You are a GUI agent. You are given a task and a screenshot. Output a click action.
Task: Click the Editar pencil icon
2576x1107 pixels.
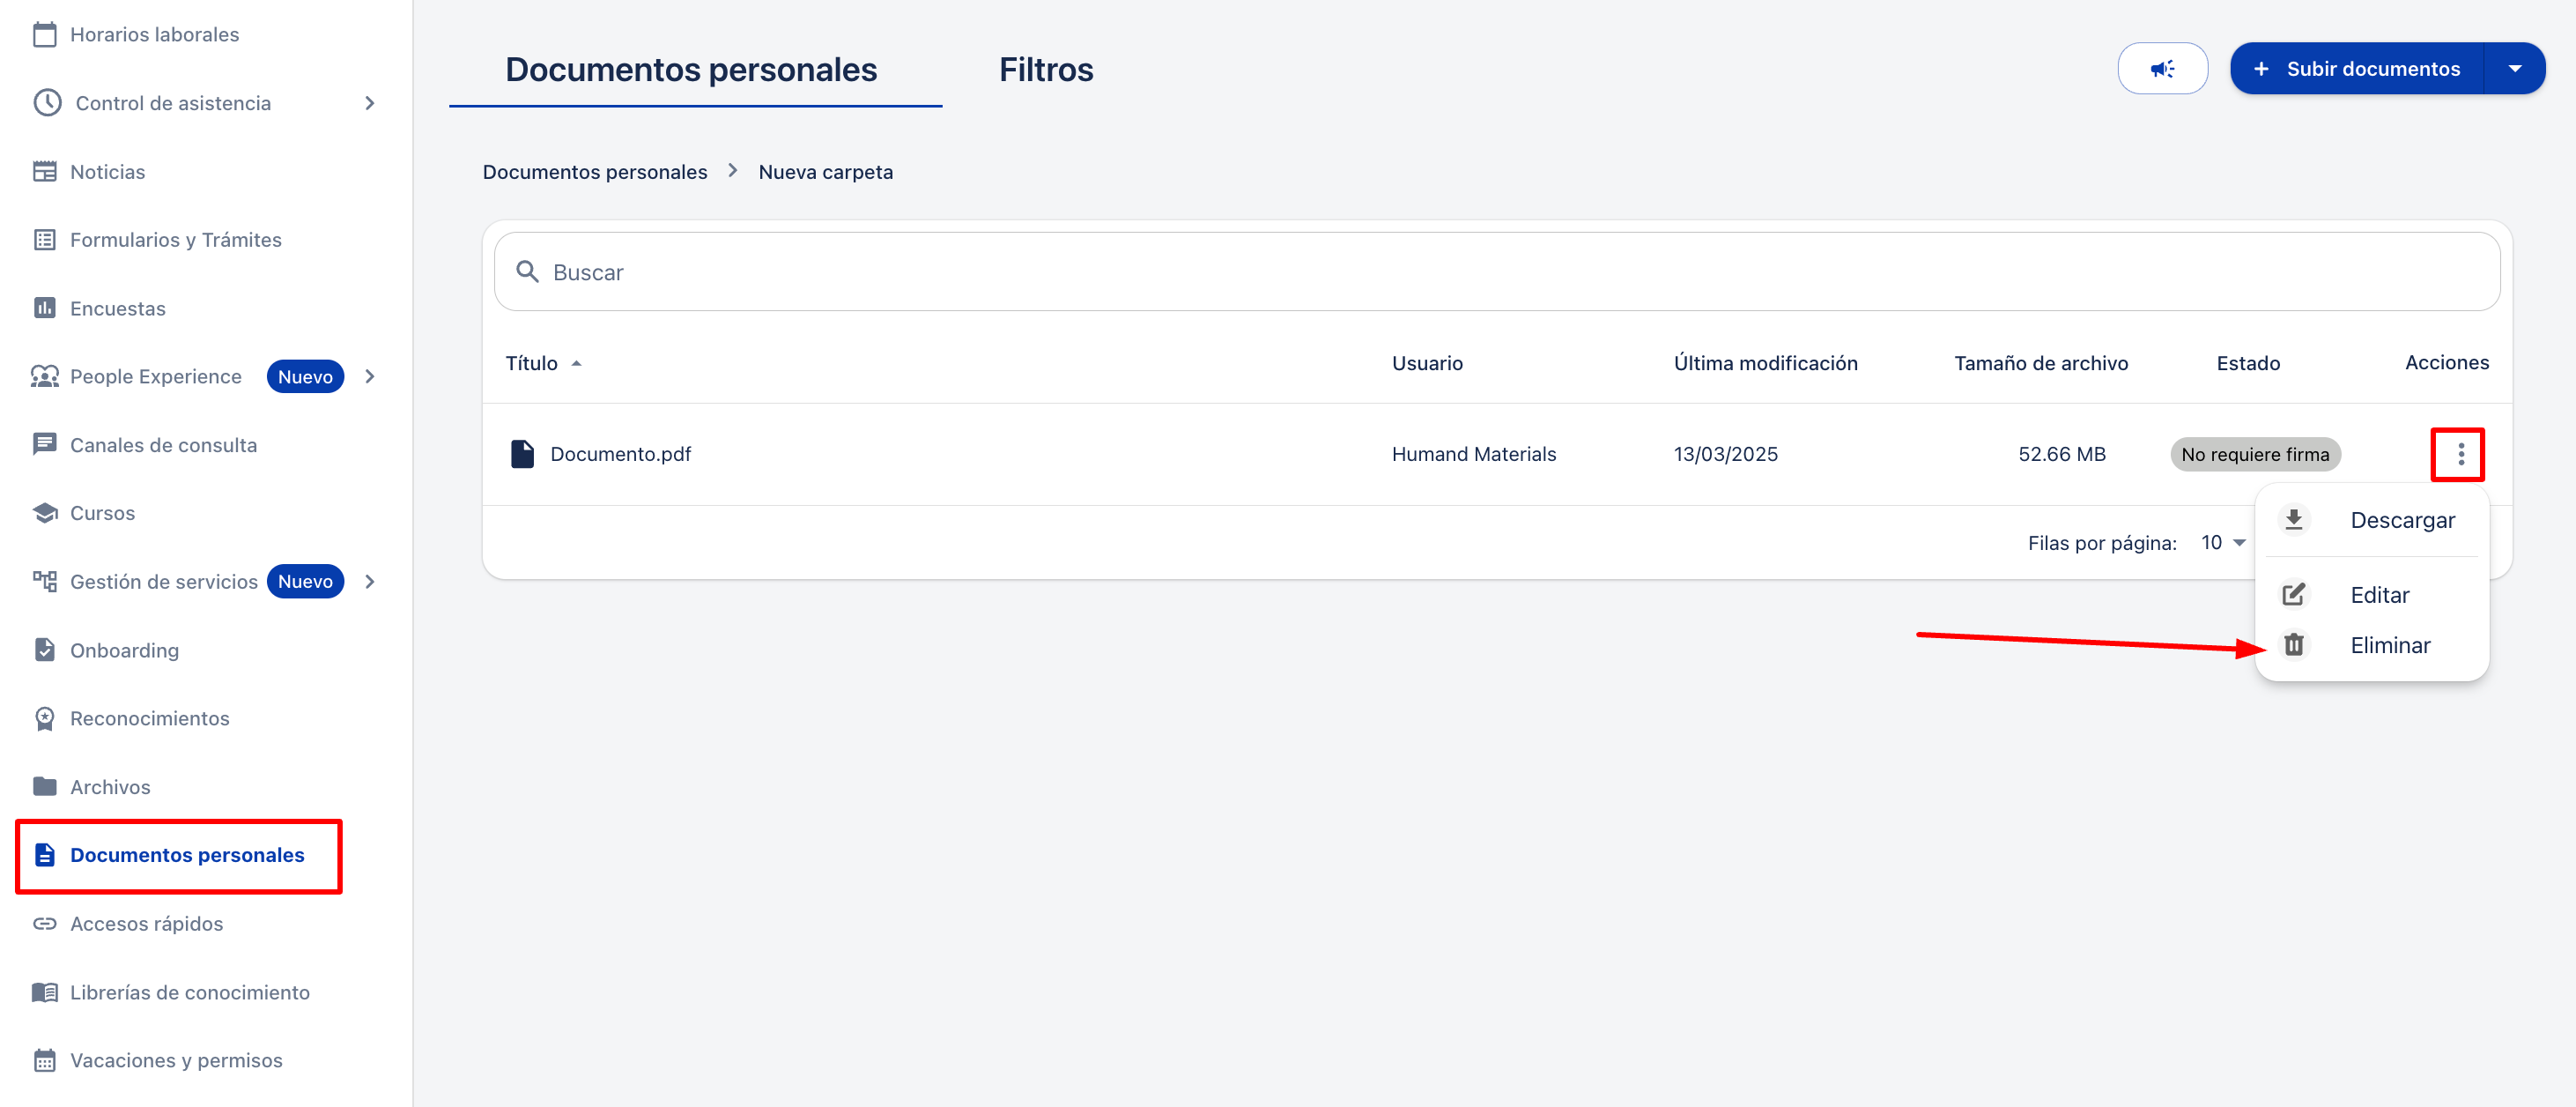[x=2294, y=595]
